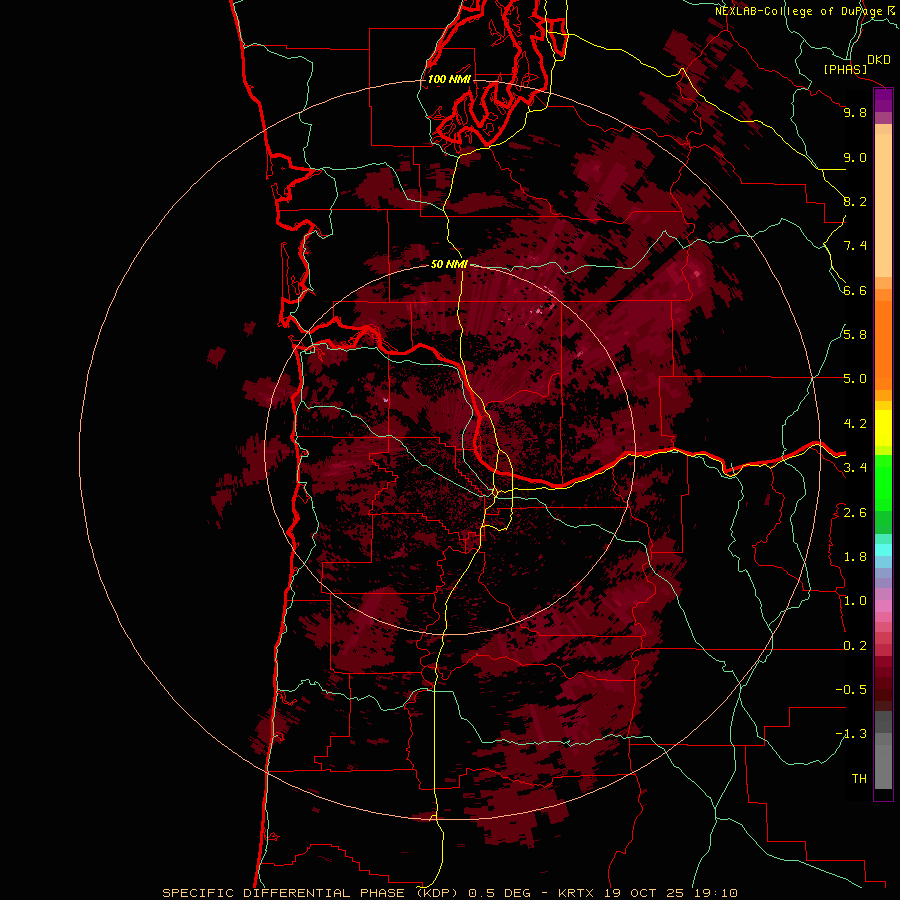Click the 2.6 value on the color scale
This screenshot has height=900, width=900.
coord(855,513)
